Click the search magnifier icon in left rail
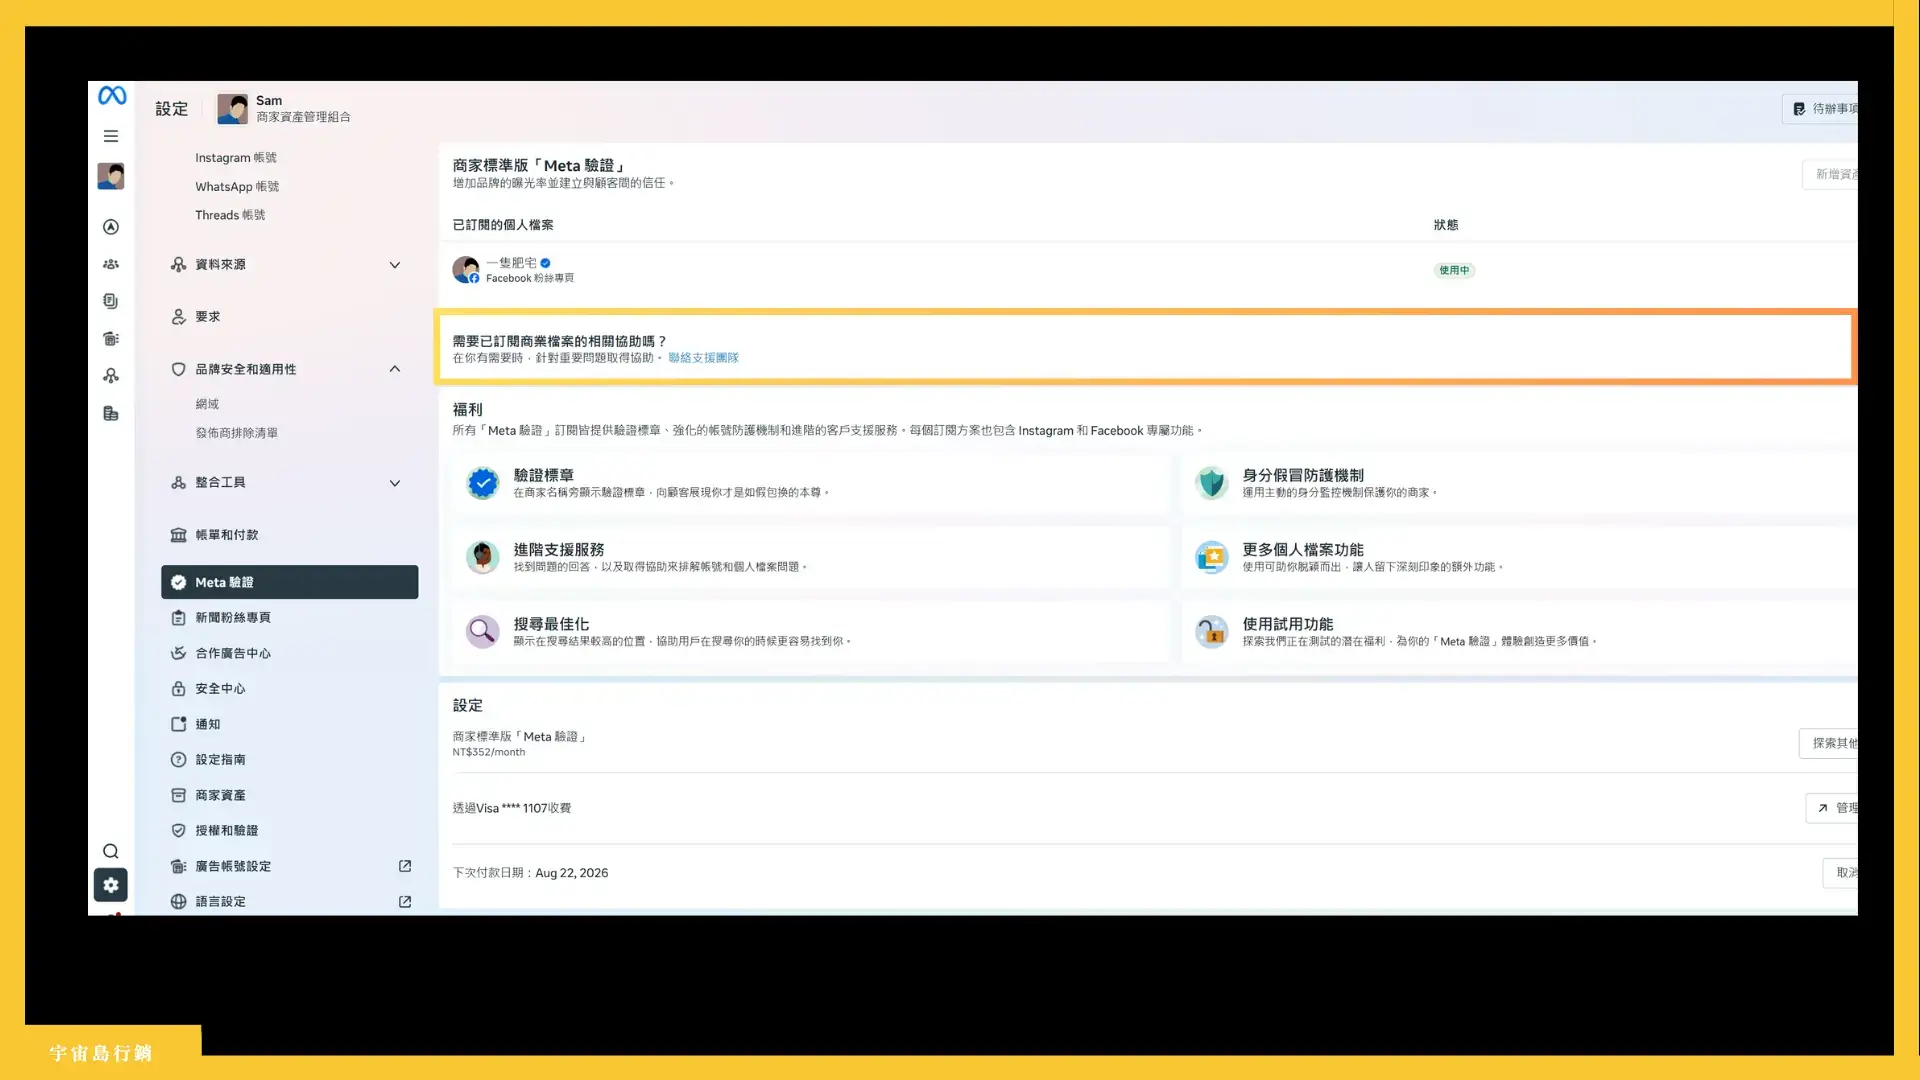1920x1080 pixels. click(111, 851)
